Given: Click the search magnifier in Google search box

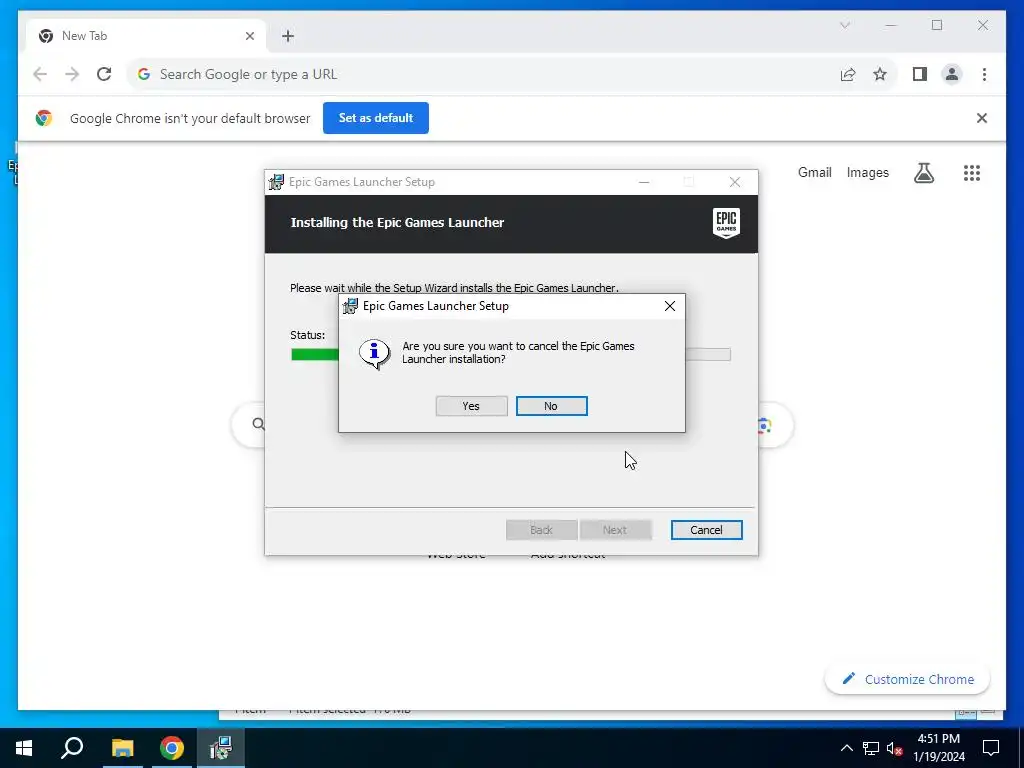Looking at the screenshot, I should [259, 424].
